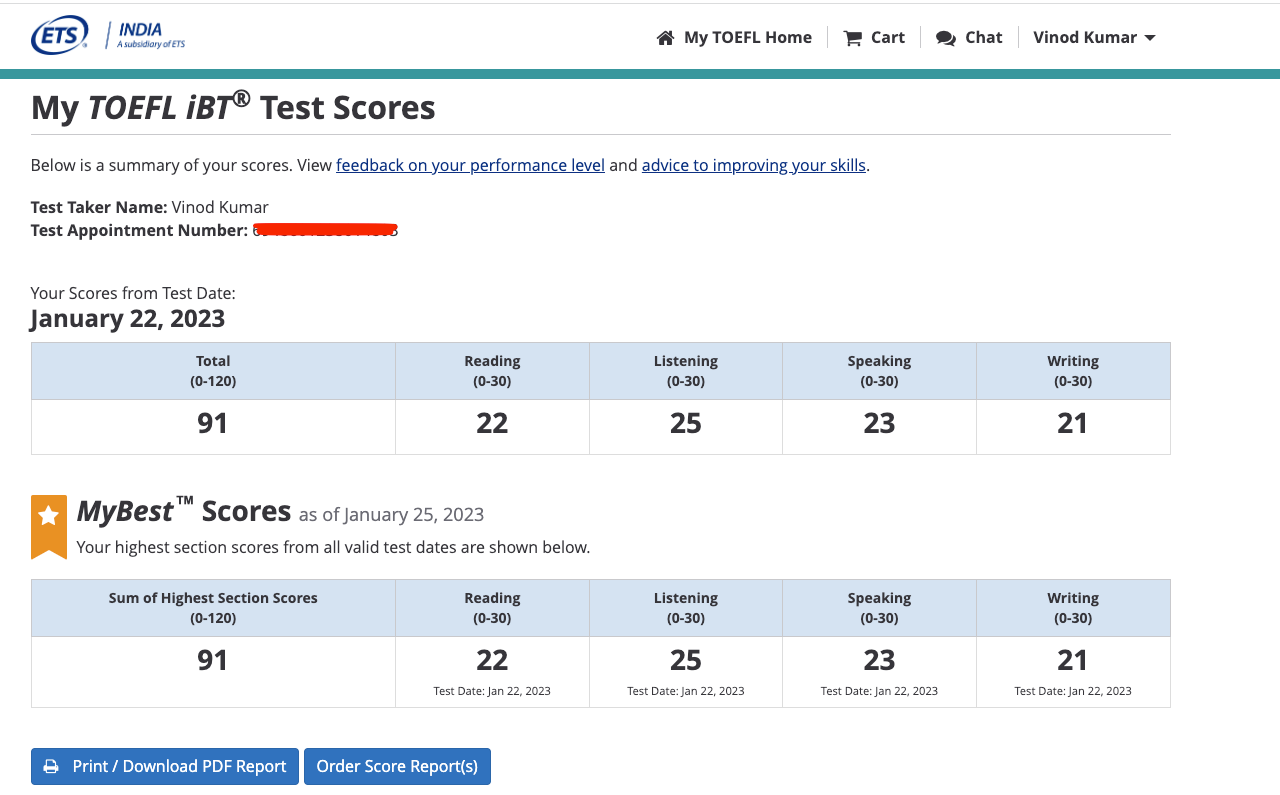
Task: Follow the advice to improving your skills link
Action: [753, 164]
